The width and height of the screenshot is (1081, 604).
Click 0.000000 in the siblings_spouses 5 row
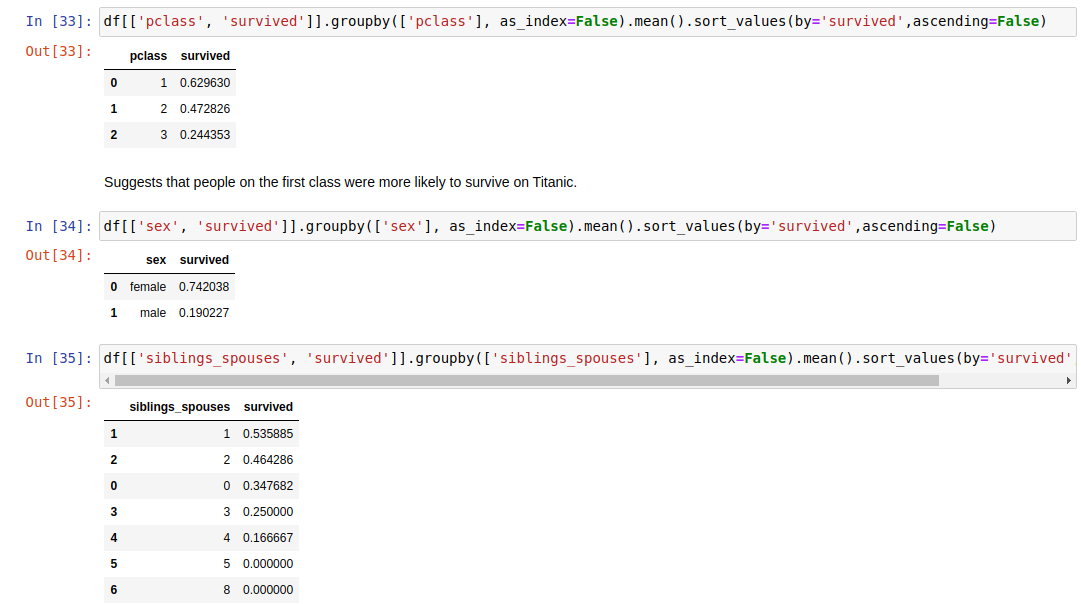coord(267,564)
